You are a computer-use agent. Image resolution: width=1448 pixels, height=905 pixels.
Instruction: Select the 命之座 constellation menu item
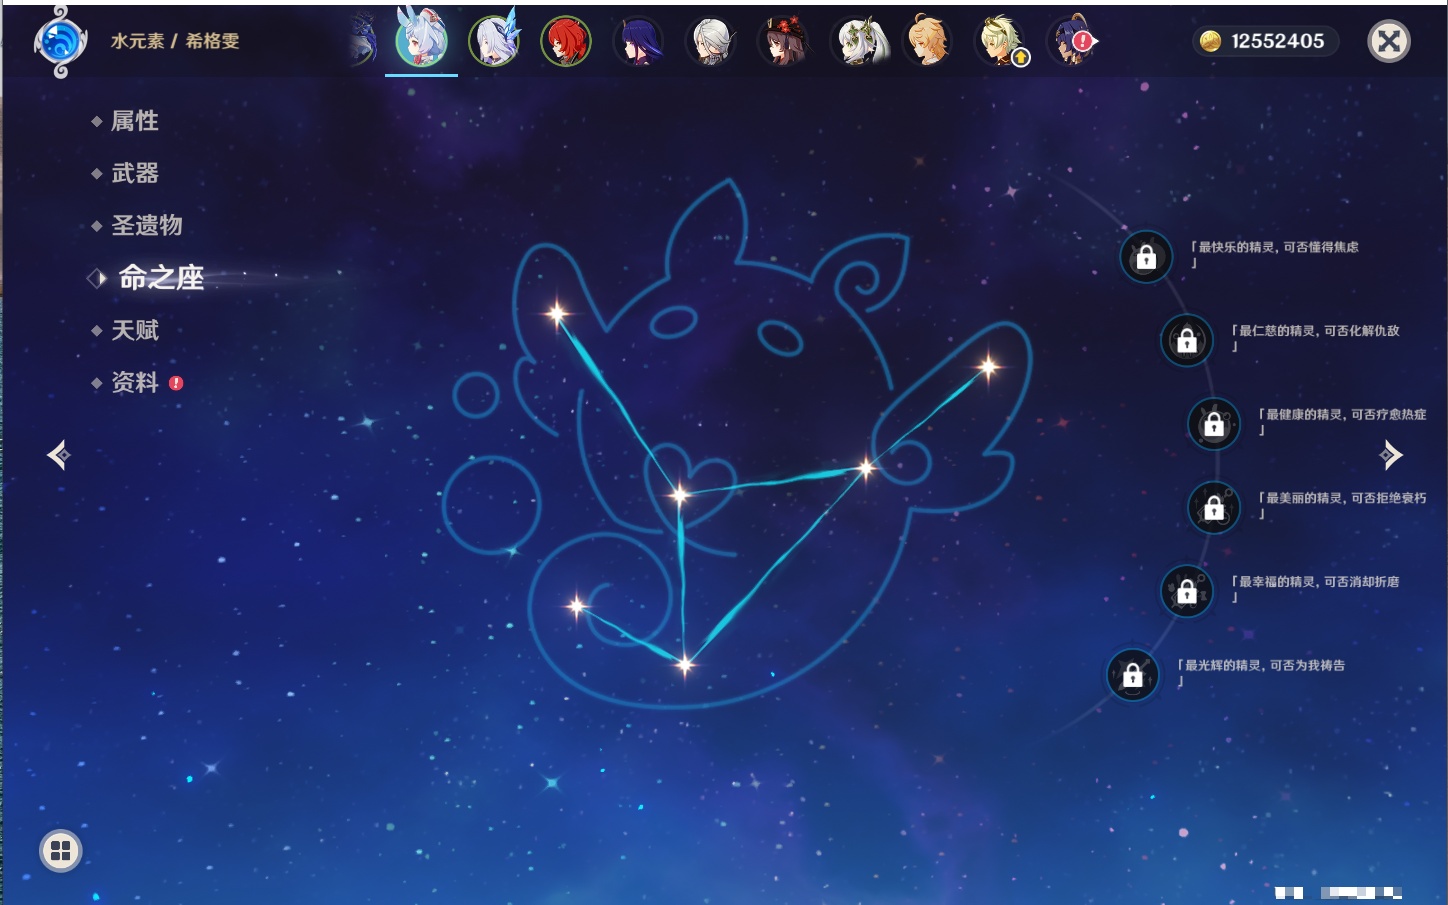(x=160, y=277)
